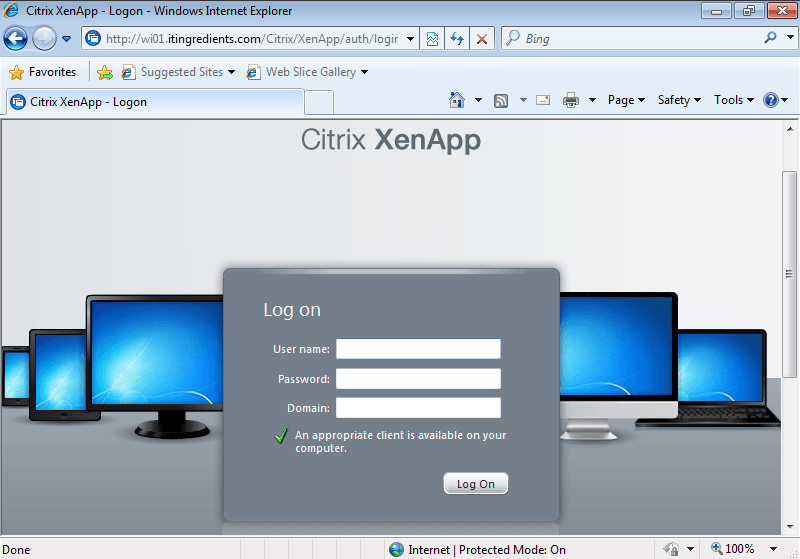Click the Log On button
This screenshot has height=559, width=800.
476,484
